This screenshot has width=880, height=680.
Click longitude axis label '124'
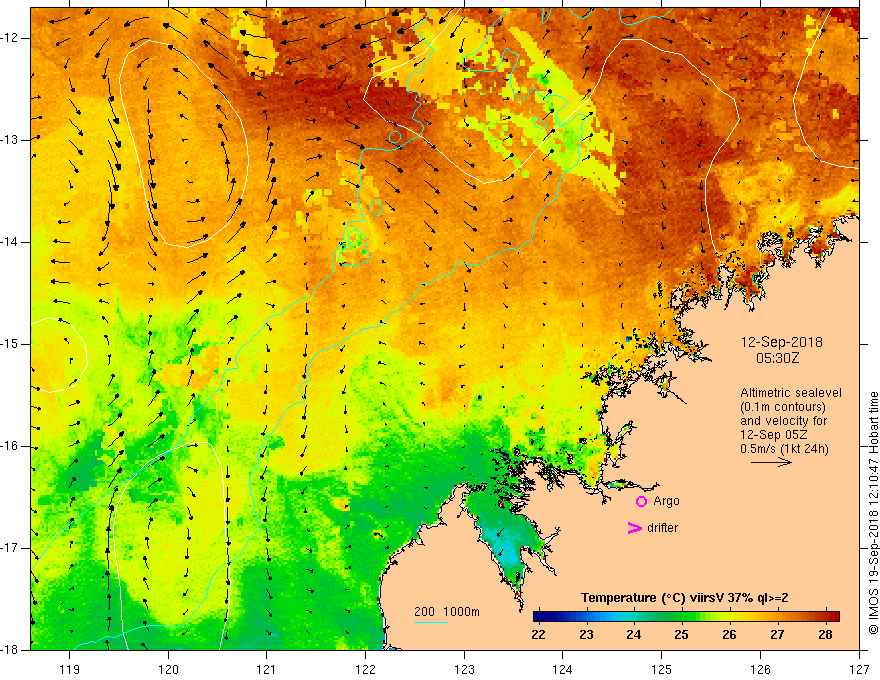click(x=563, y=669)
